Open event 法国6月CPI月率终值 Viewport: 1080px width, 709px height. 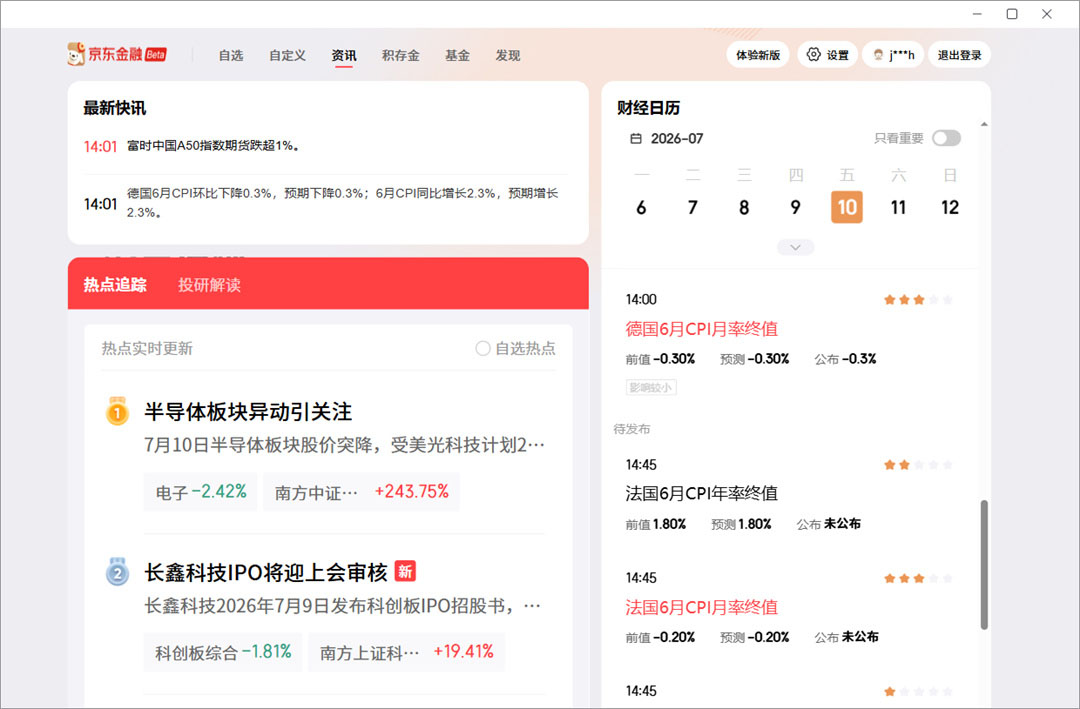pos(701,607)
